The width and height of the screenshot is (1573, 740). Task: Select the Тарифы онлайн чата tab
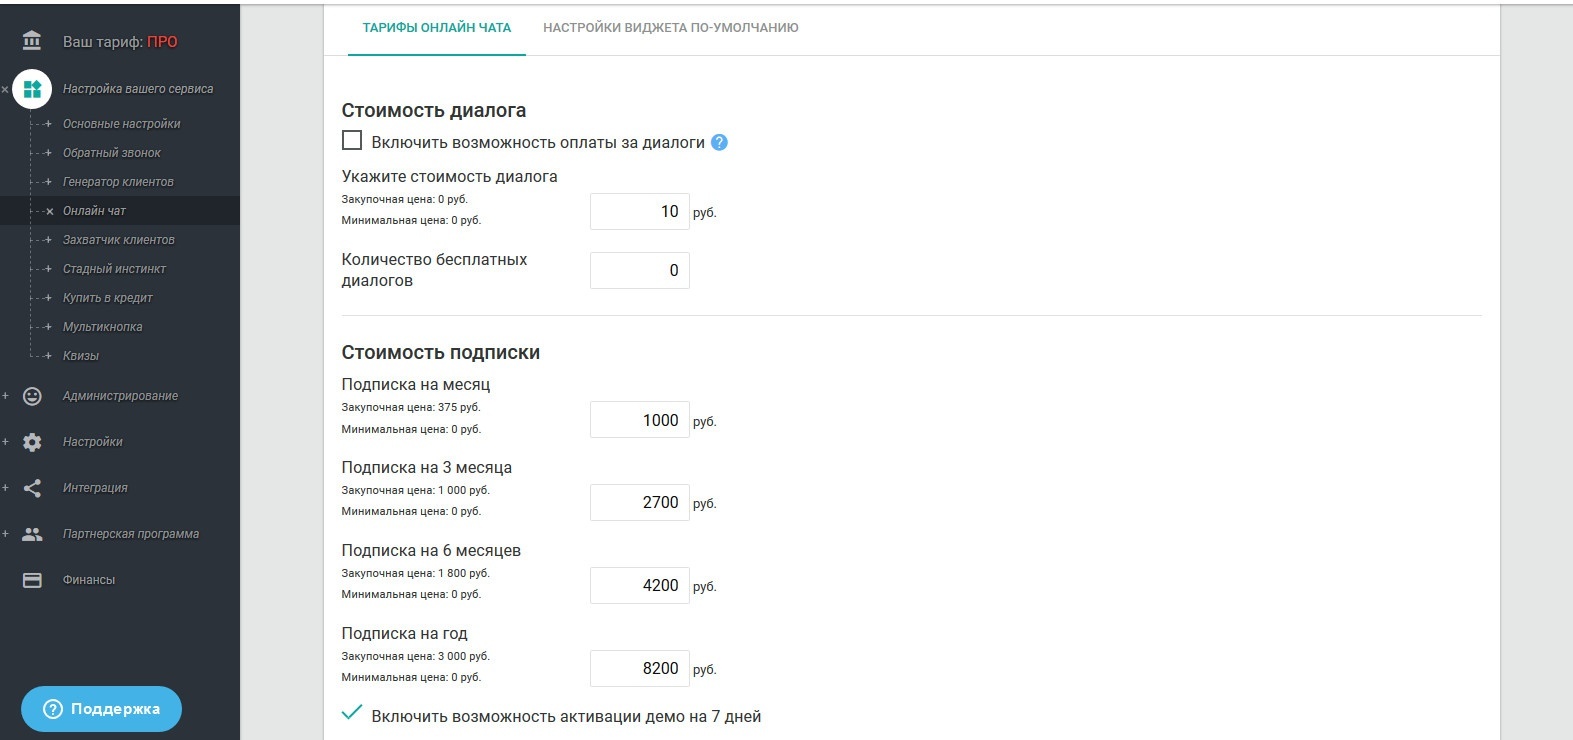437,28
